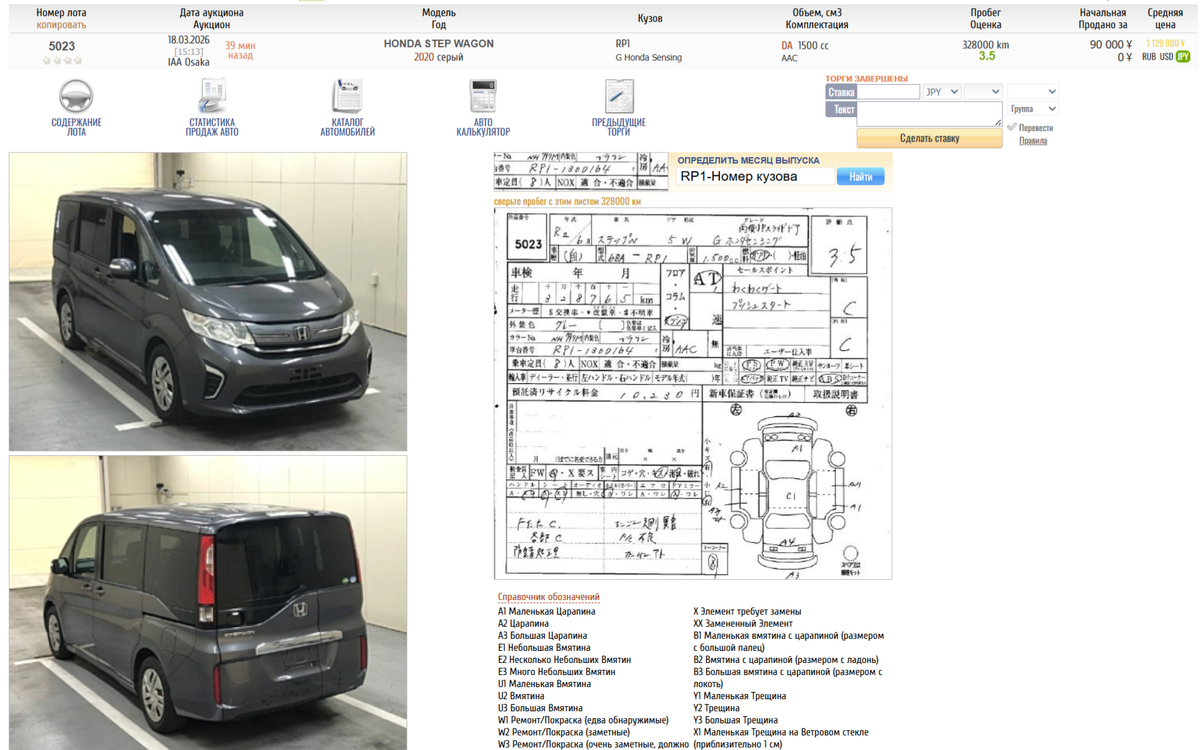Click the Ставка bid input field
The image size is (1200, 750).
888,91
